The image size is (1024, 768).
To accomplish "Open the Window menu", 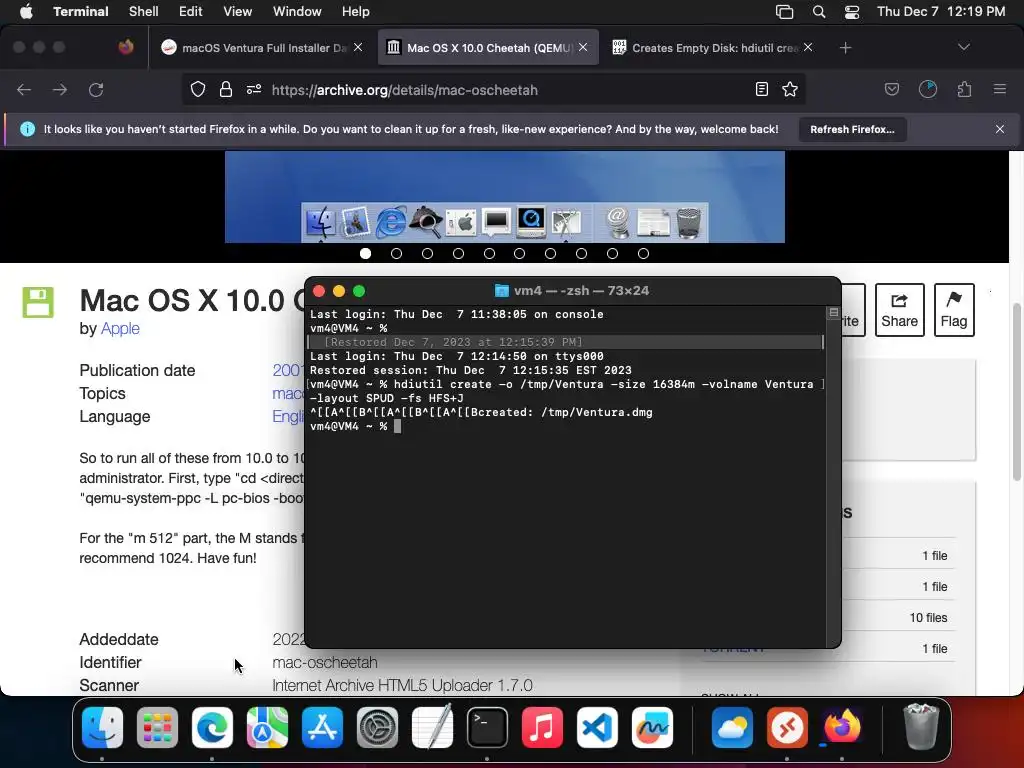I will coord(296,11).
